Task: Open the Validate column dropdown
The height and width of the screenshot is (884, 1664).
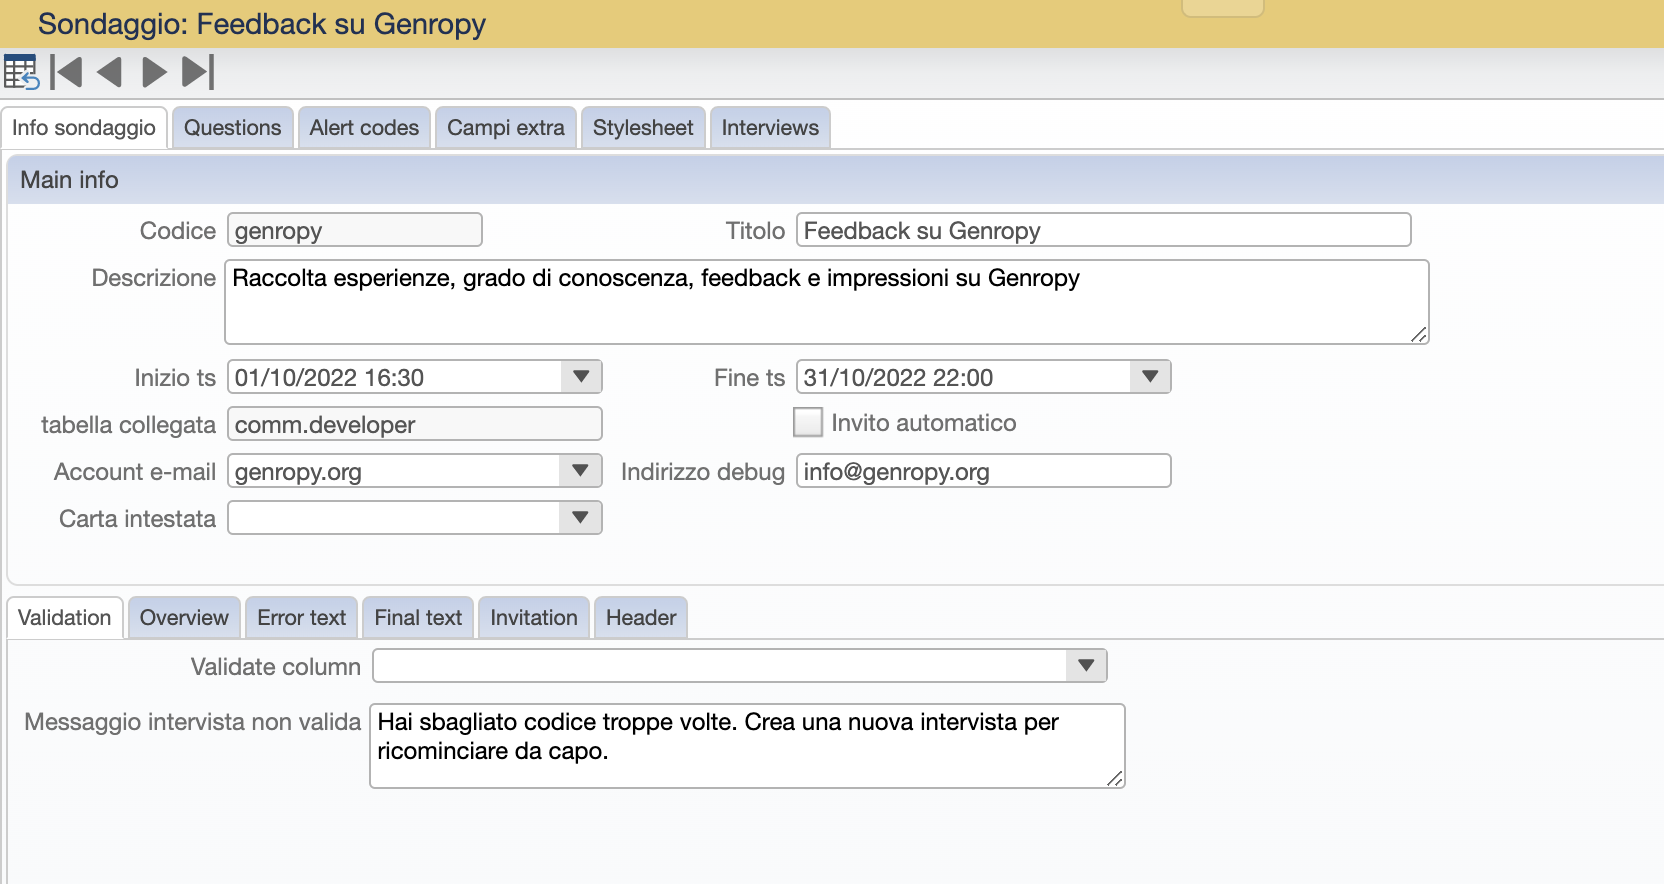Action: tap(1086, 666)
